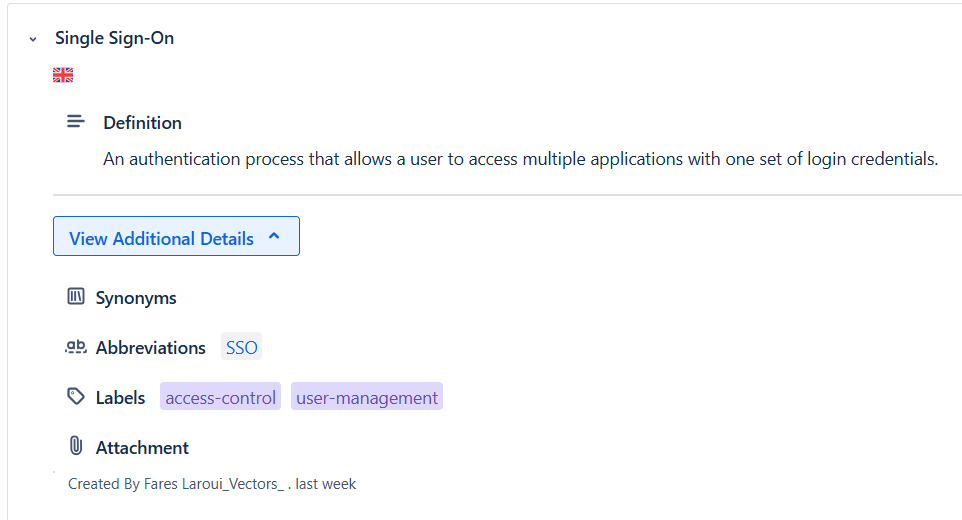Click the Abbreviations section label
962x520 pixels.
coord(150,348)
